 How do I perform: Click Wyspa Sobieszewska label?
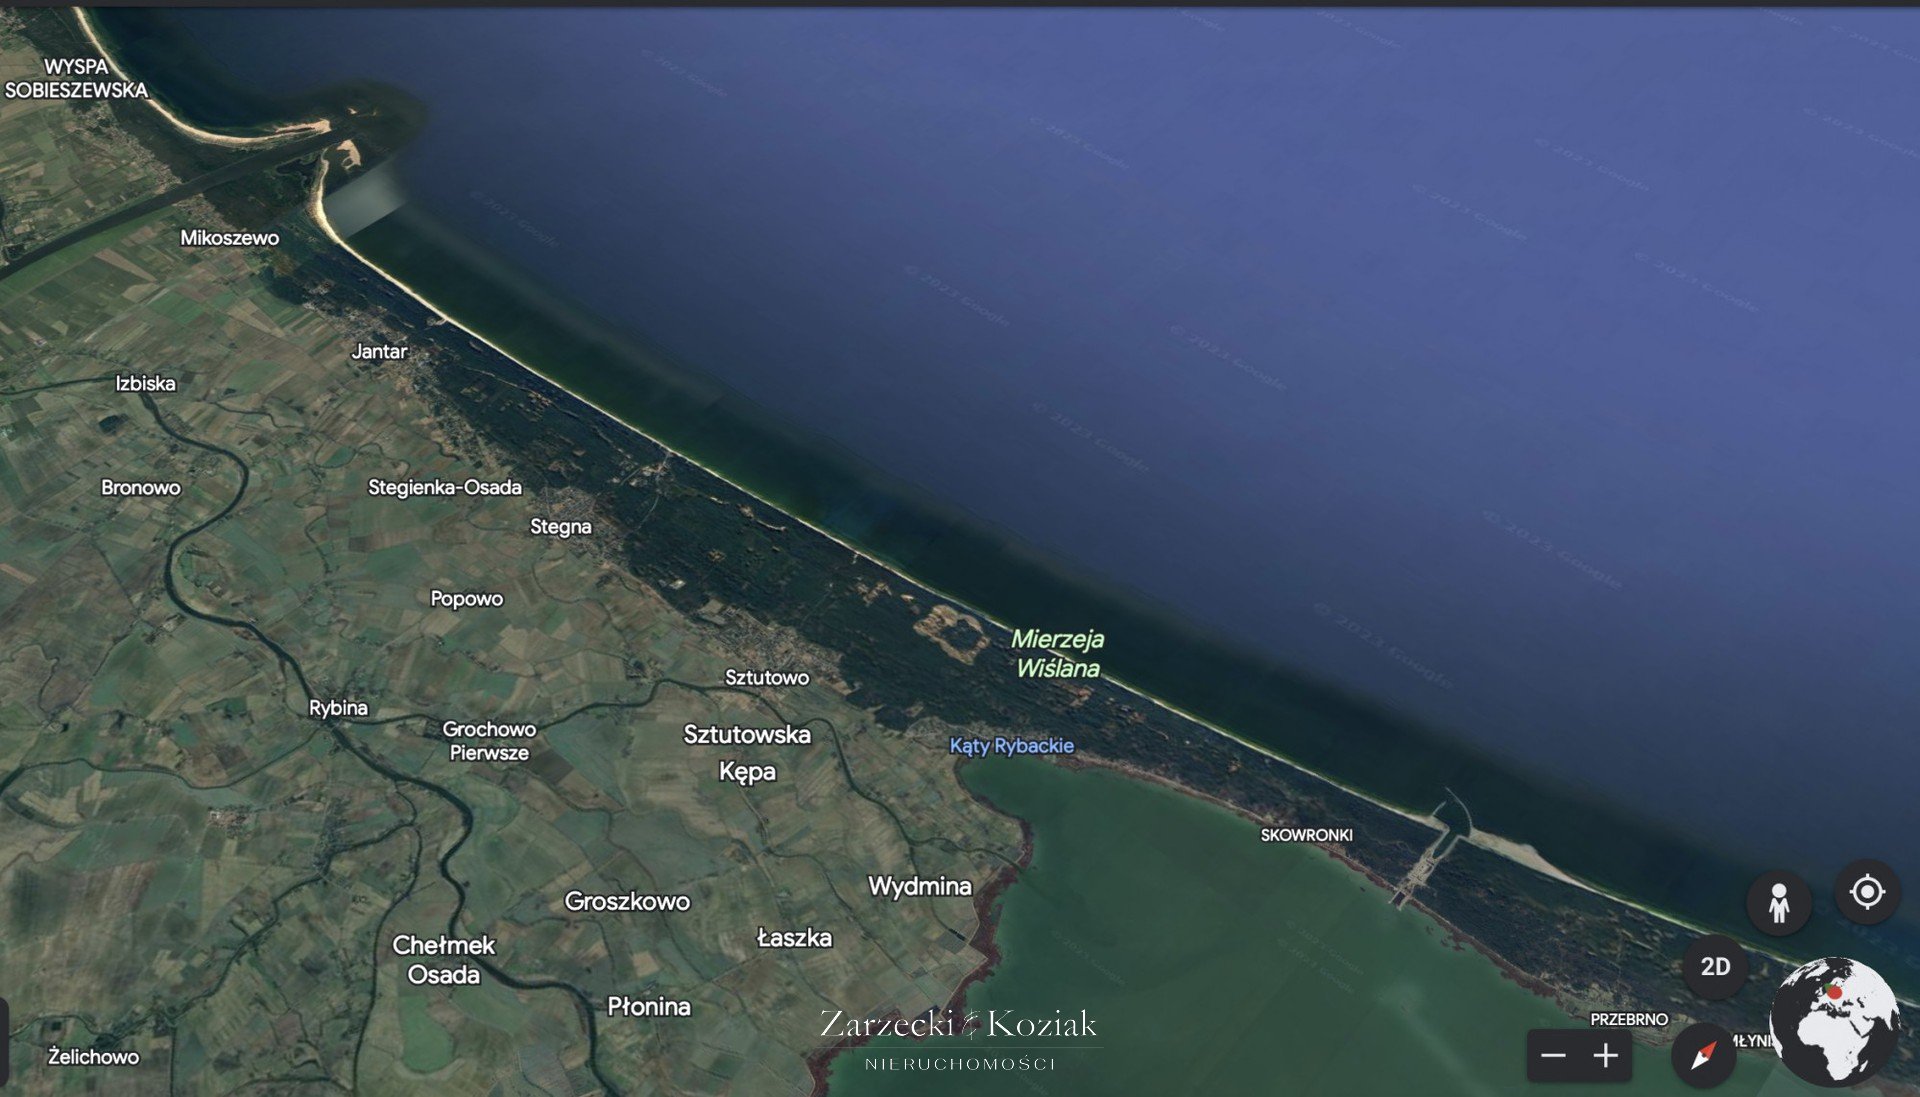click(76, 78)
